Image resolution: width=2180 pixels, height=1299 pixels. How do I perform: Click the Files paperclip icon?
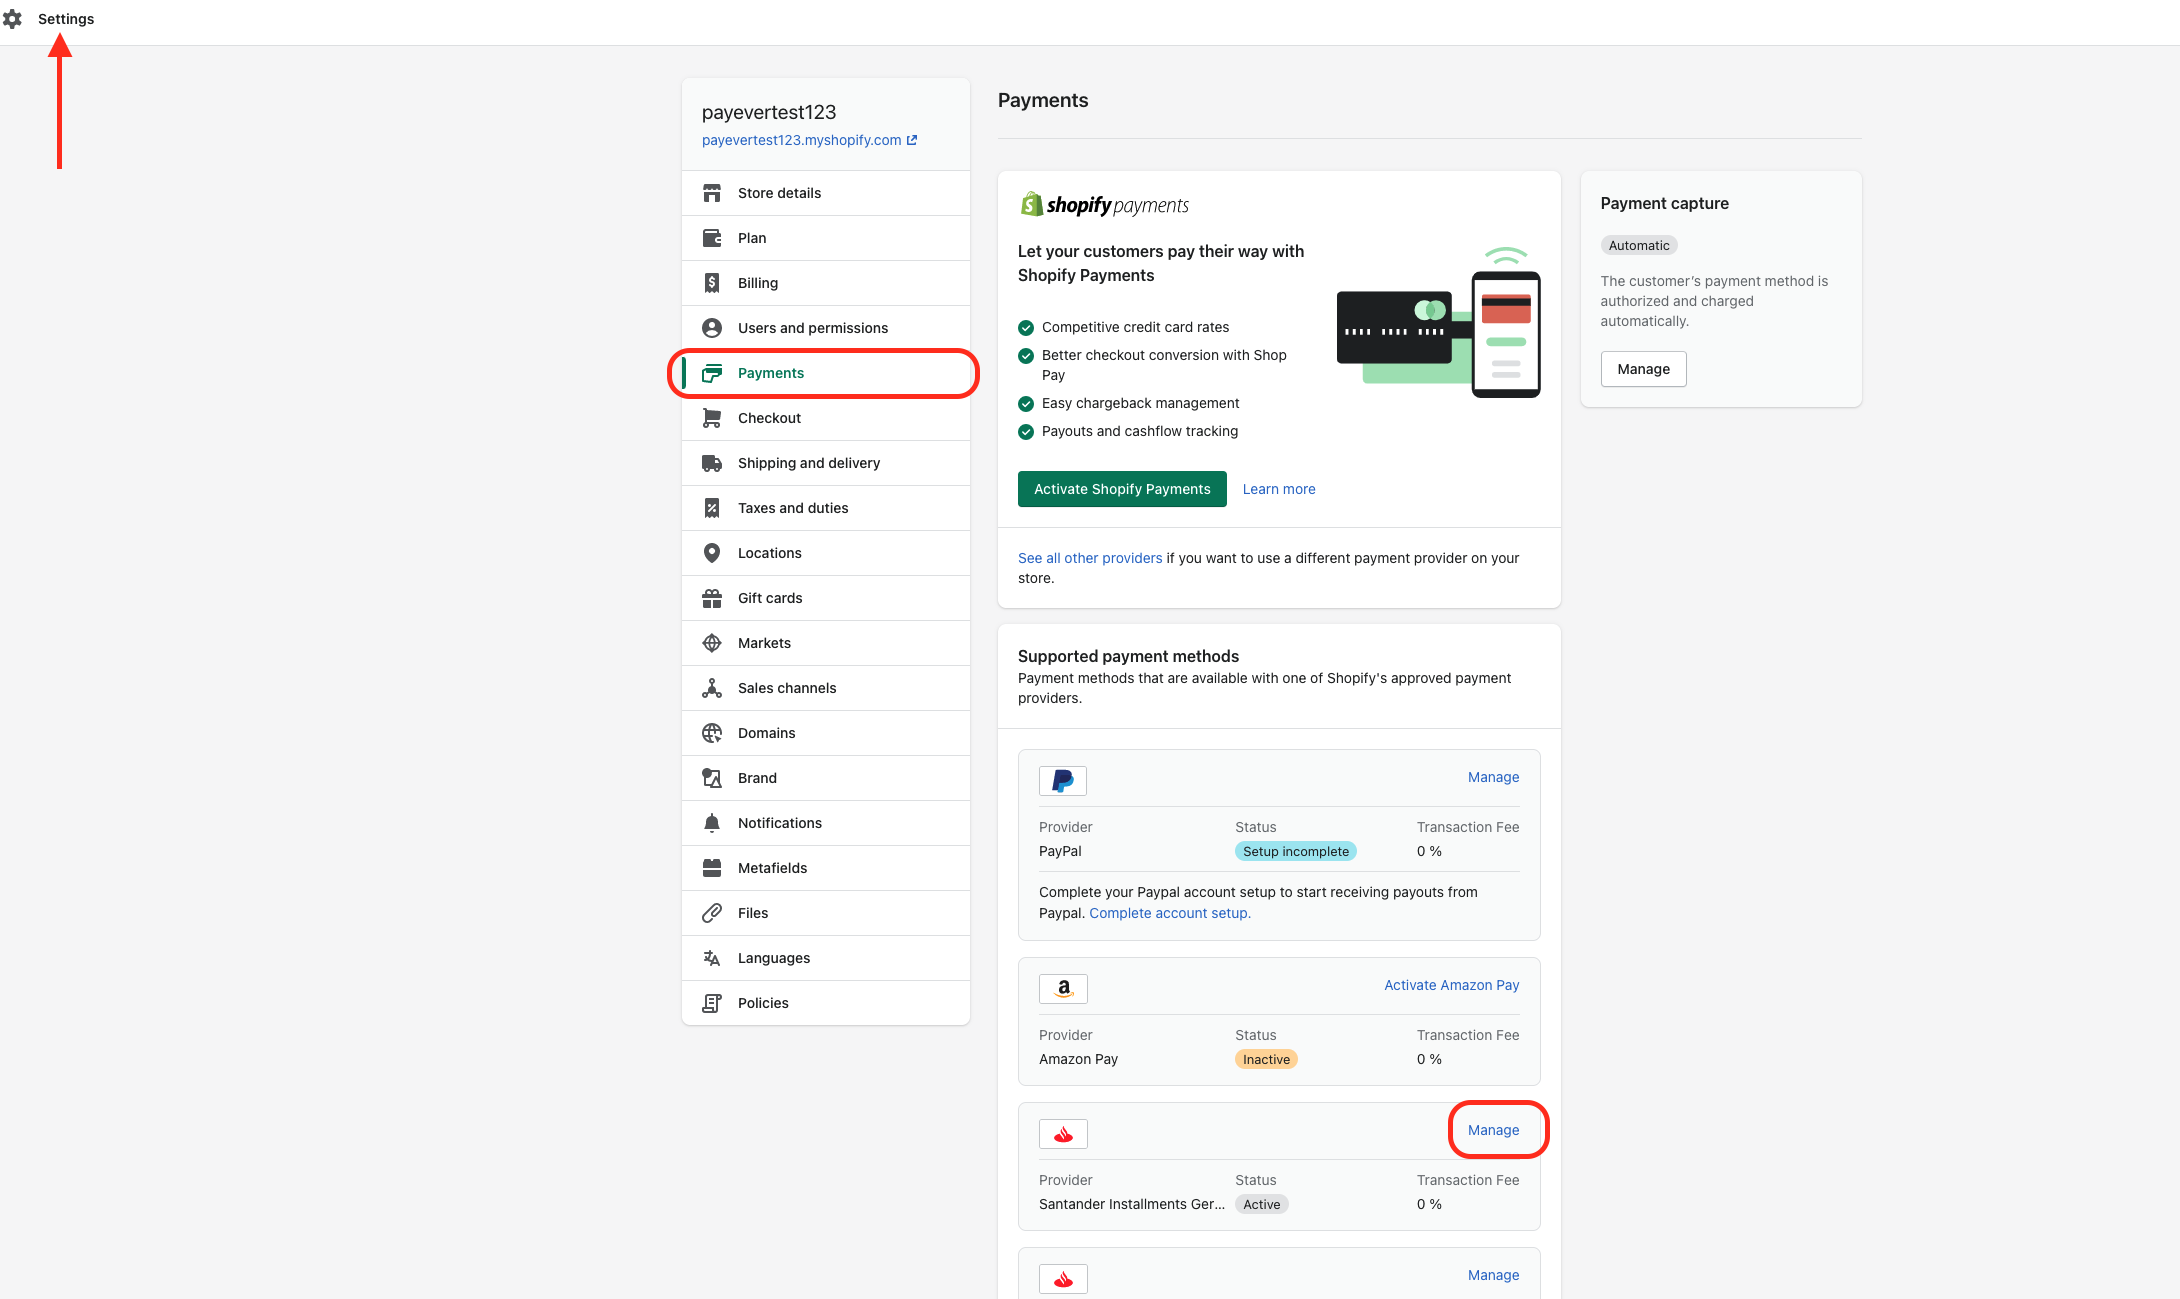[712, 913]
